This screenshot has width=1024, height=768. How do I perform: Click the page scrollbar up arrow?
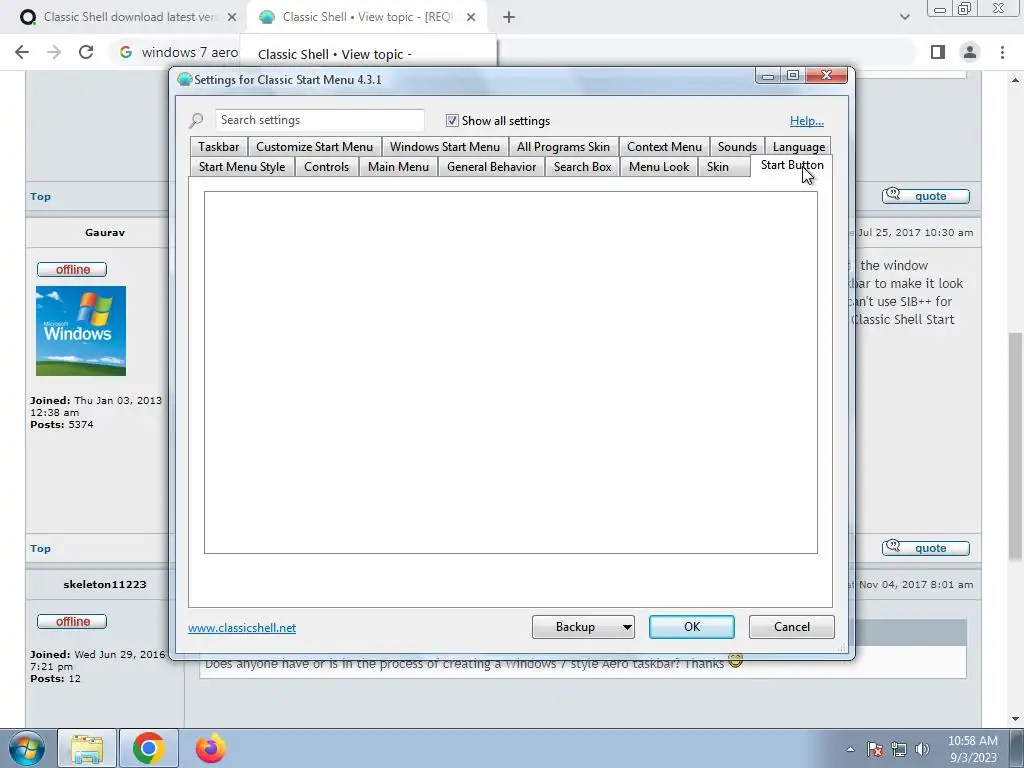(x=1015, y=80)
